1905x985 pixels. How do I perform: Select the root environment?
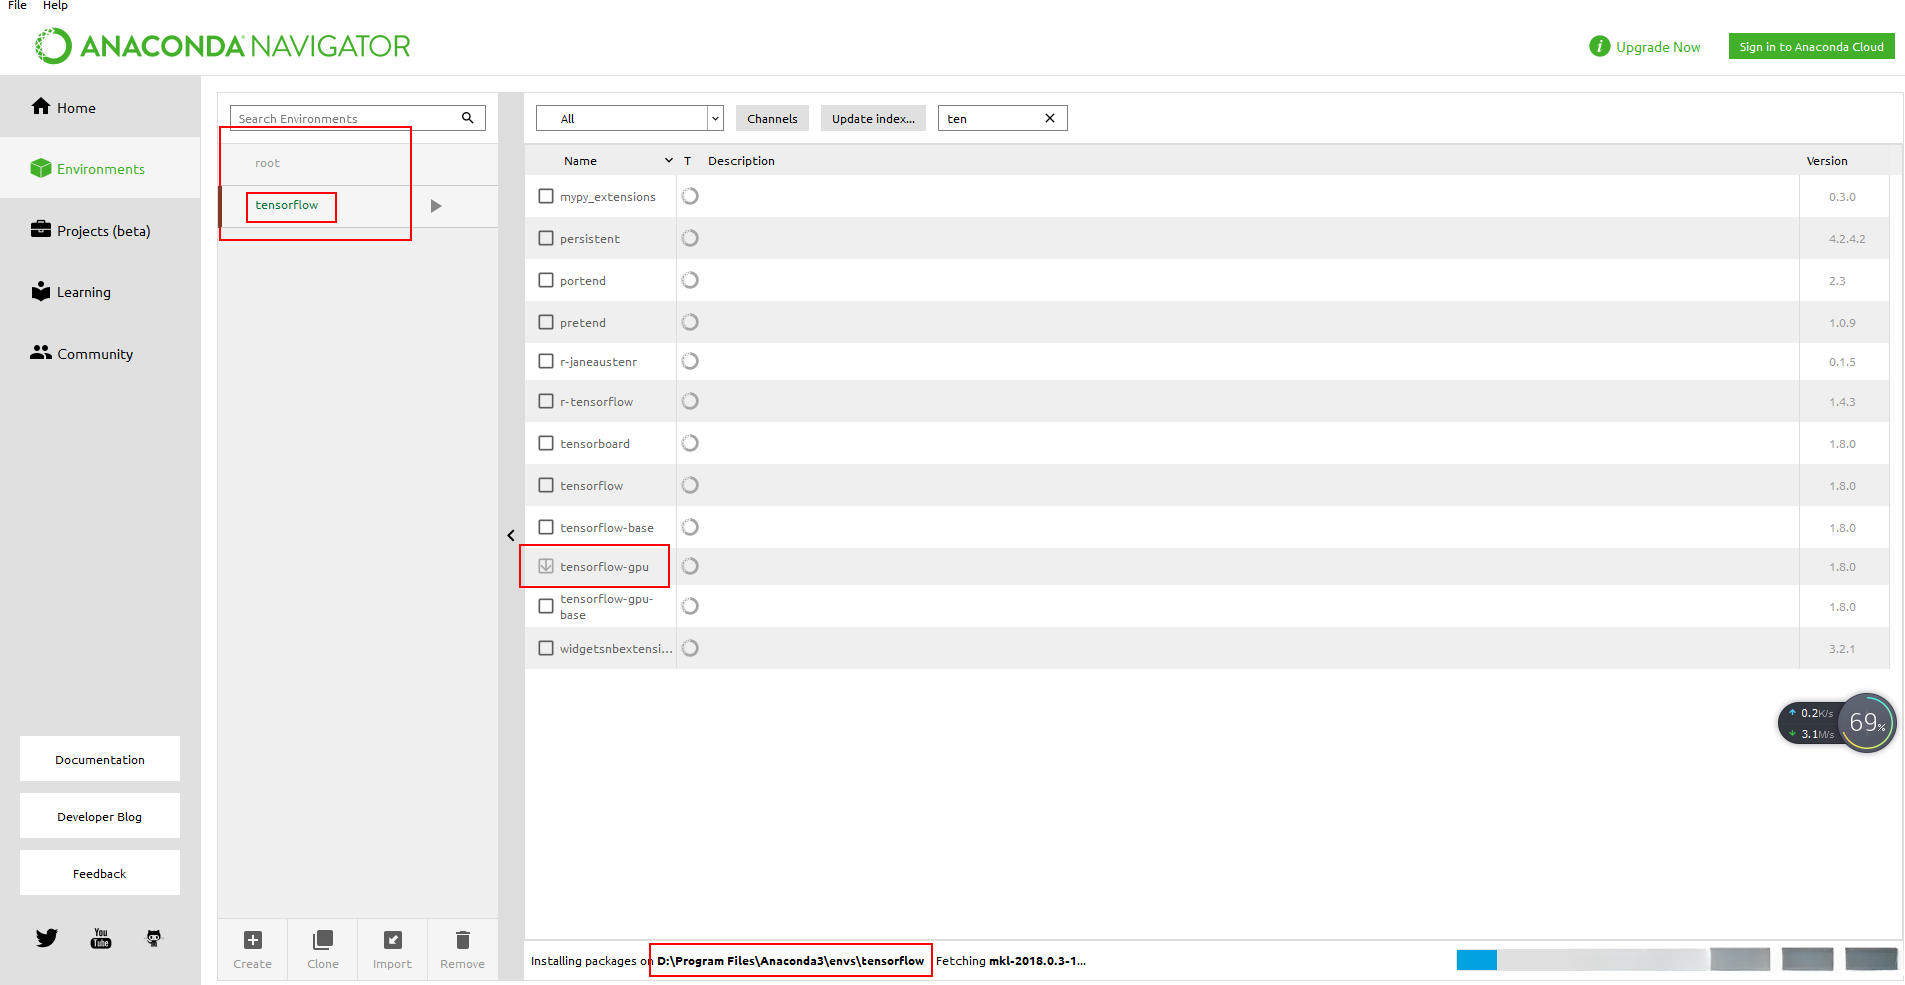tap(358, 163)
